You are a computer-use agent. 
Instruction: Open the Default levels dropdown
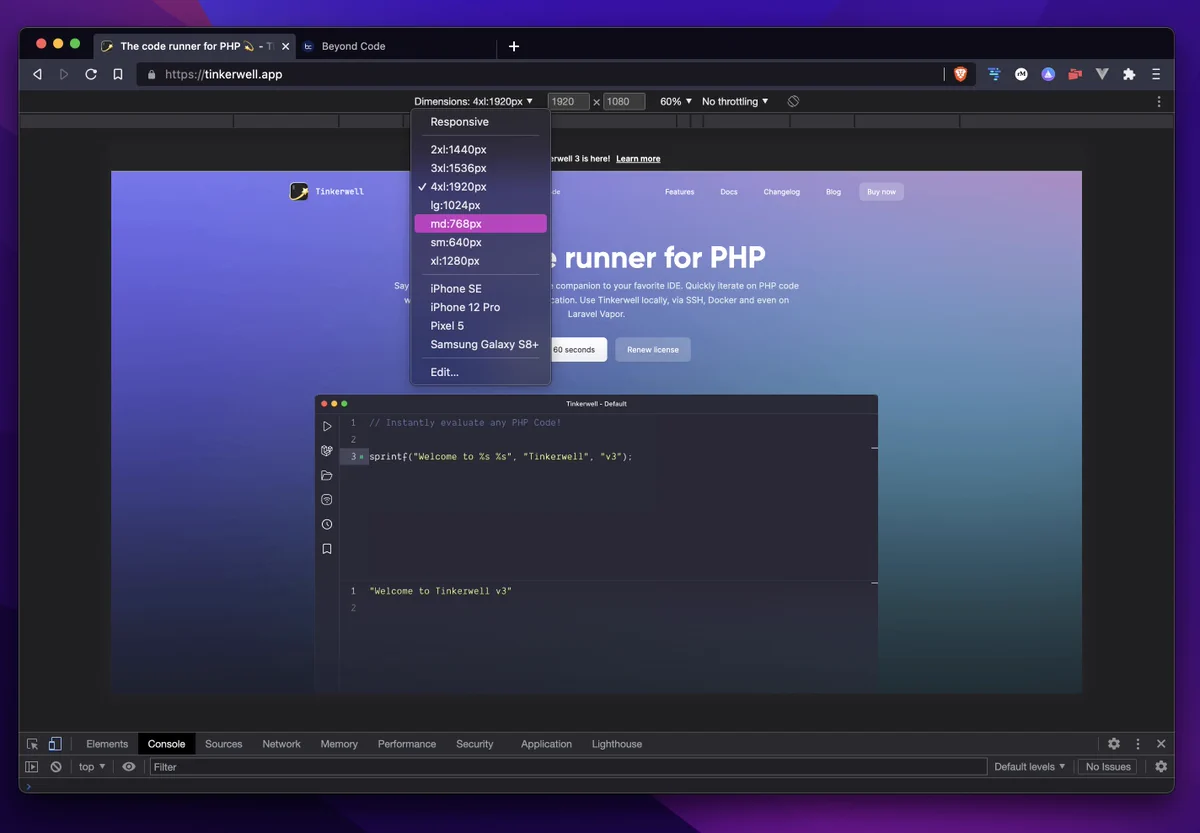[x=1030, y=767]
